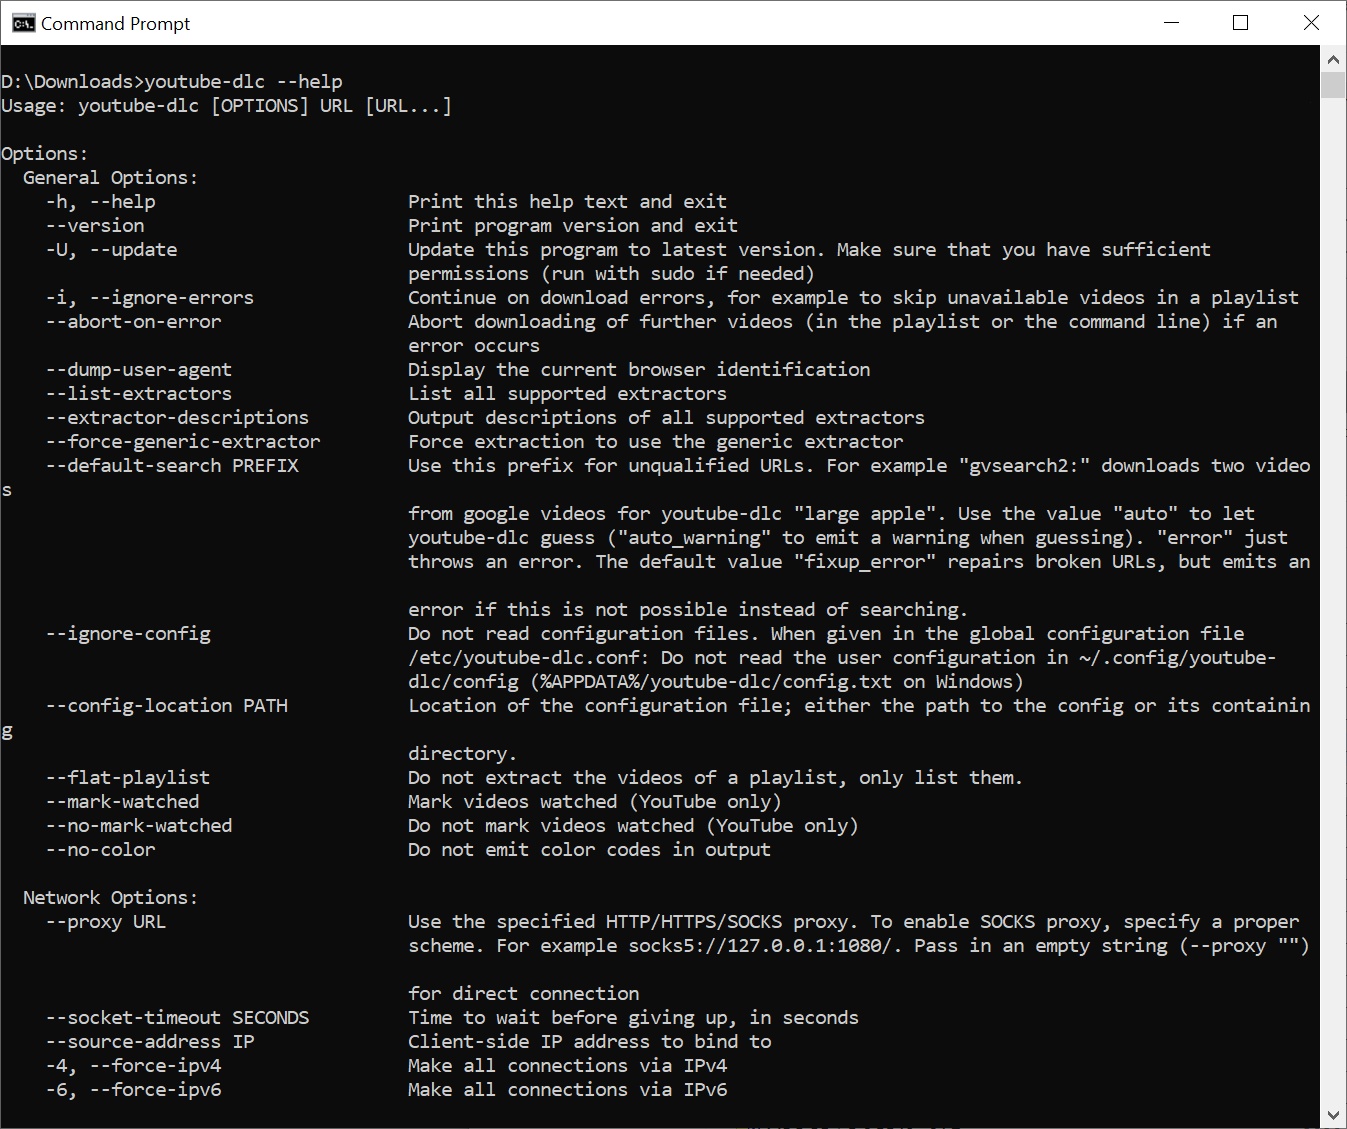Click 'Print program version and exit' description
Image resolution: width=1347 pixels, height=1129 pixels.
click(573, 226)
